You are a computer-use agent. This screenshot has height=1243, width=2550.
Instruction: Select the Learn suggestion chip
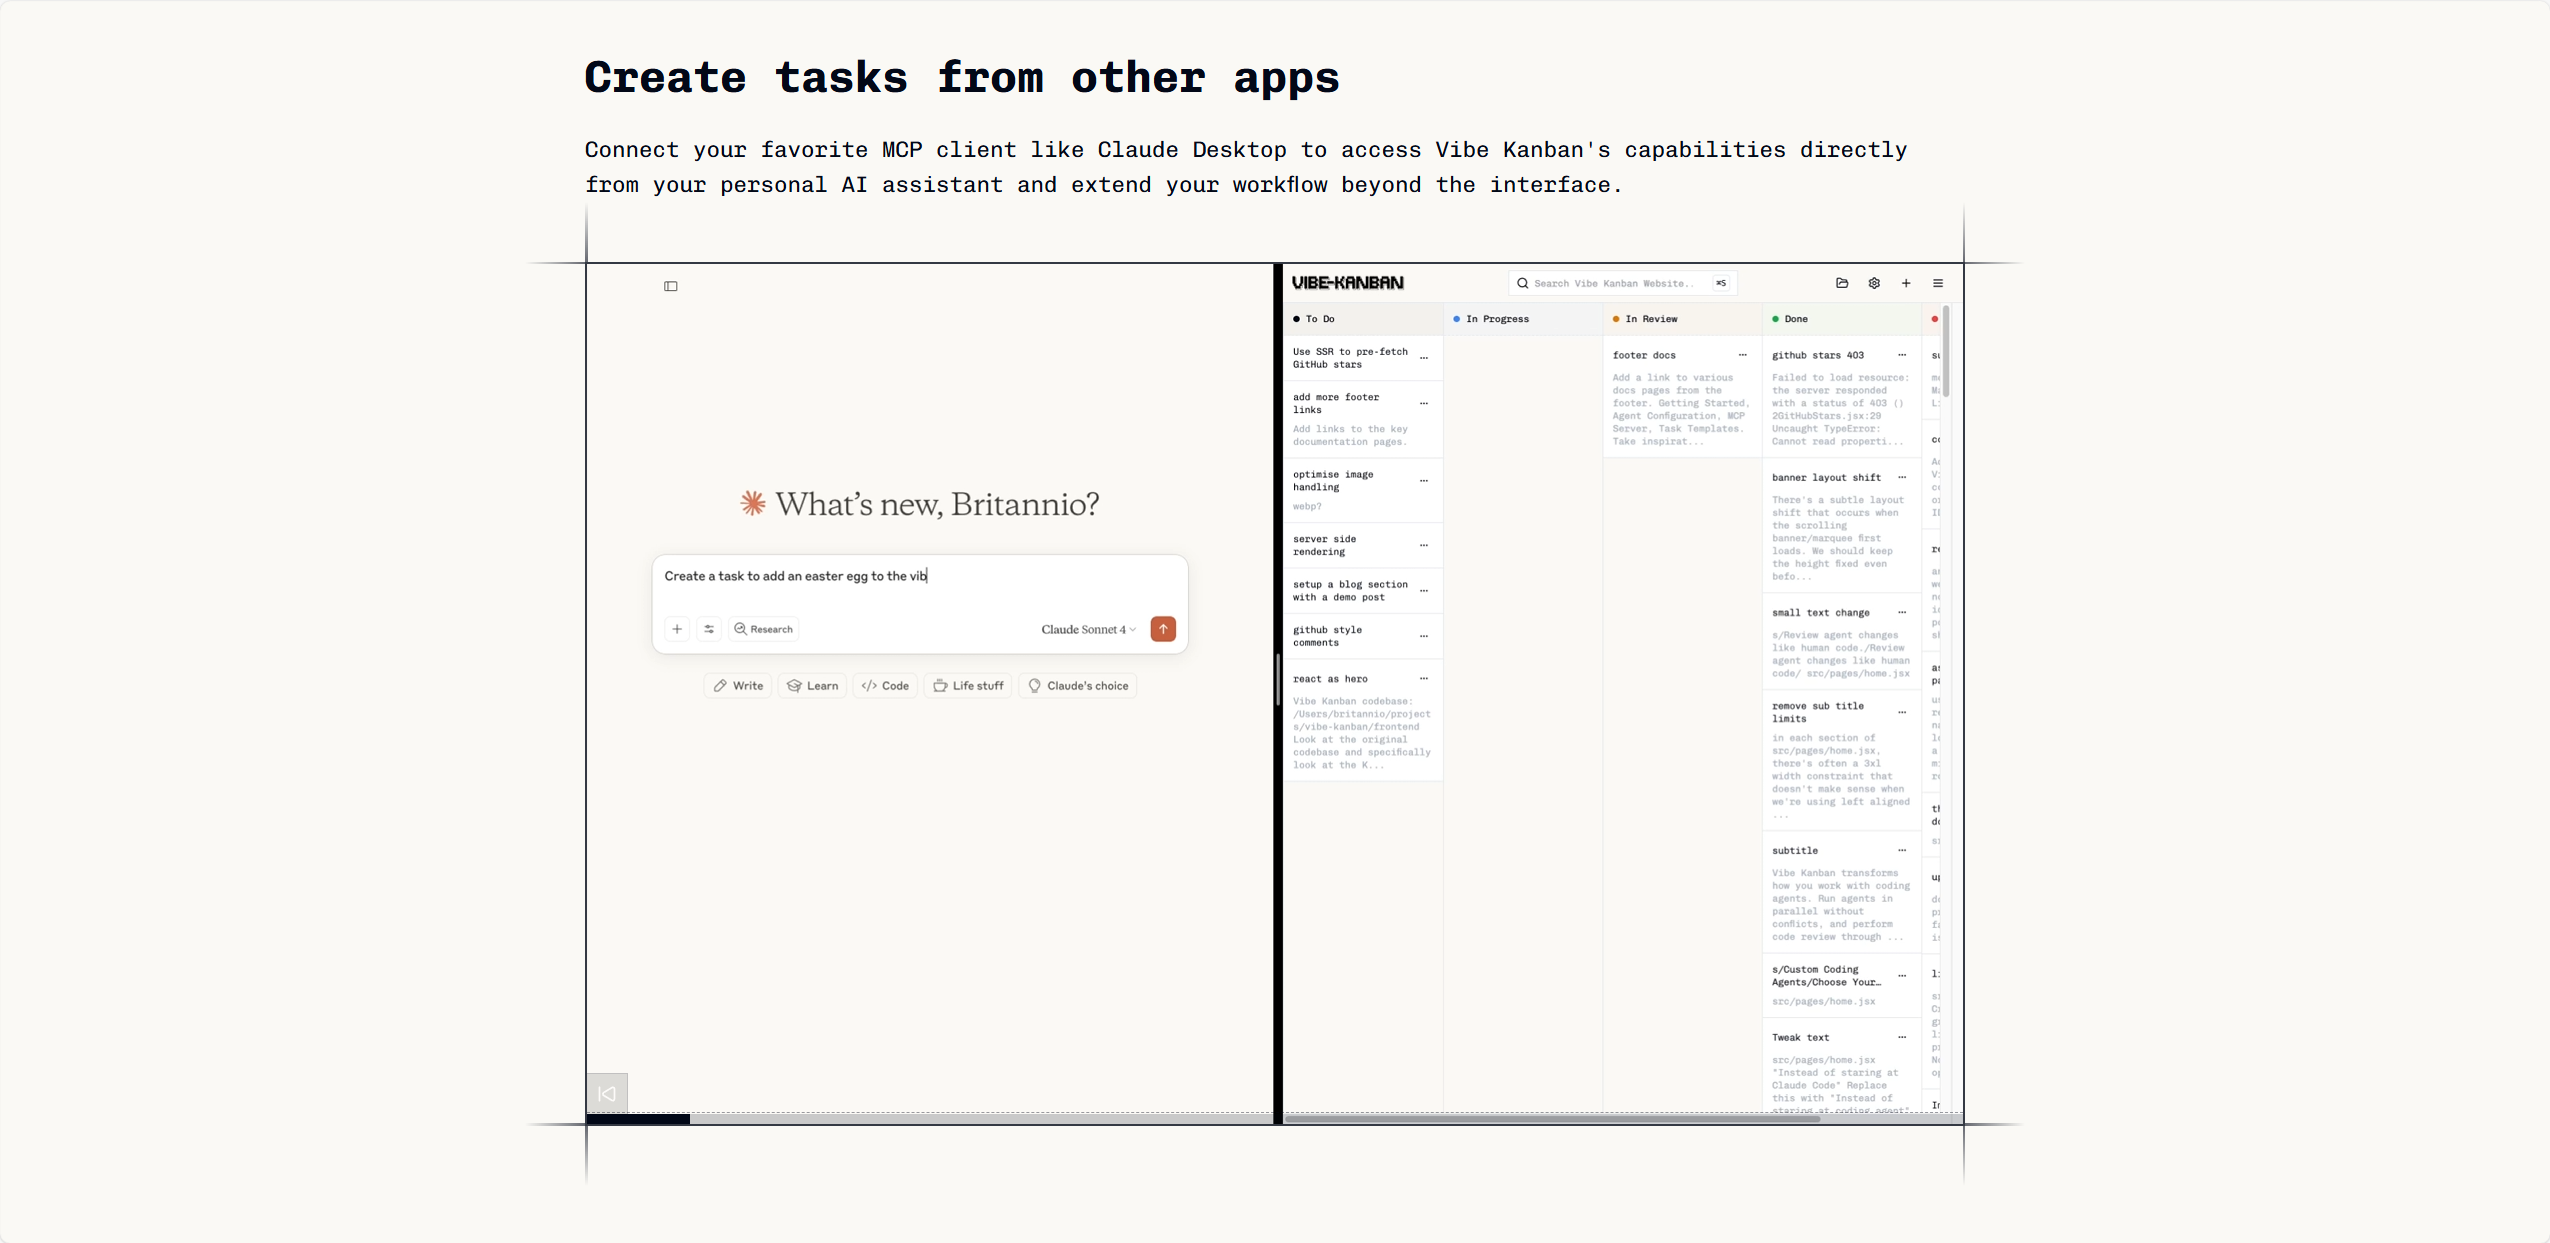(812, 686)
